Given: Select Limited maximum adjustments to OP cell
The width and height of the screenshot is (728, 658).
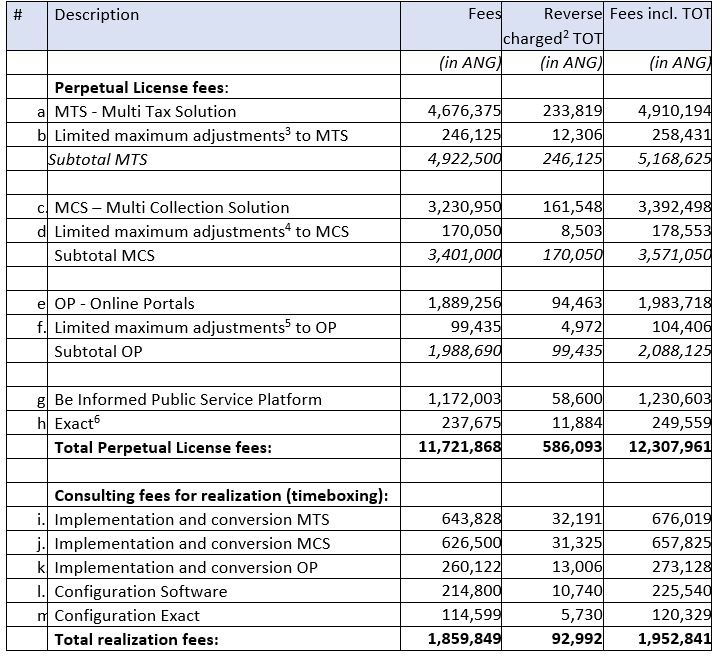Looking at the screenshot, I should (x=224, y=327).
